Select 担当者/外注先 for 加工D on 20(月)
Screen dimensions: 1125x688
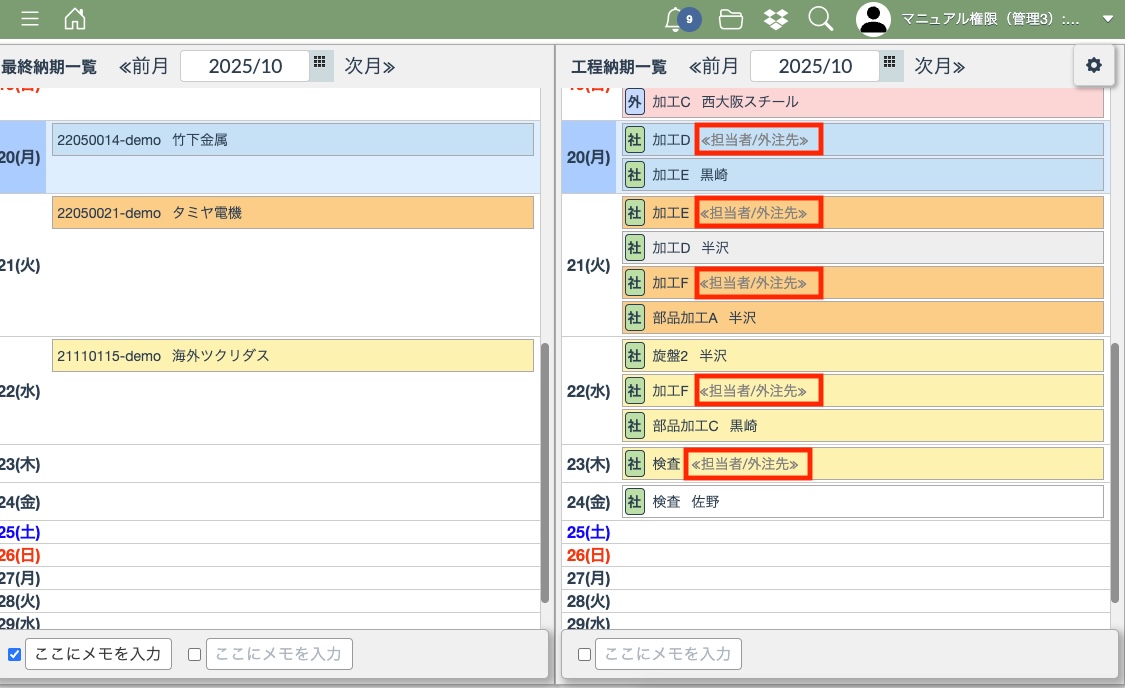(758, 140)
